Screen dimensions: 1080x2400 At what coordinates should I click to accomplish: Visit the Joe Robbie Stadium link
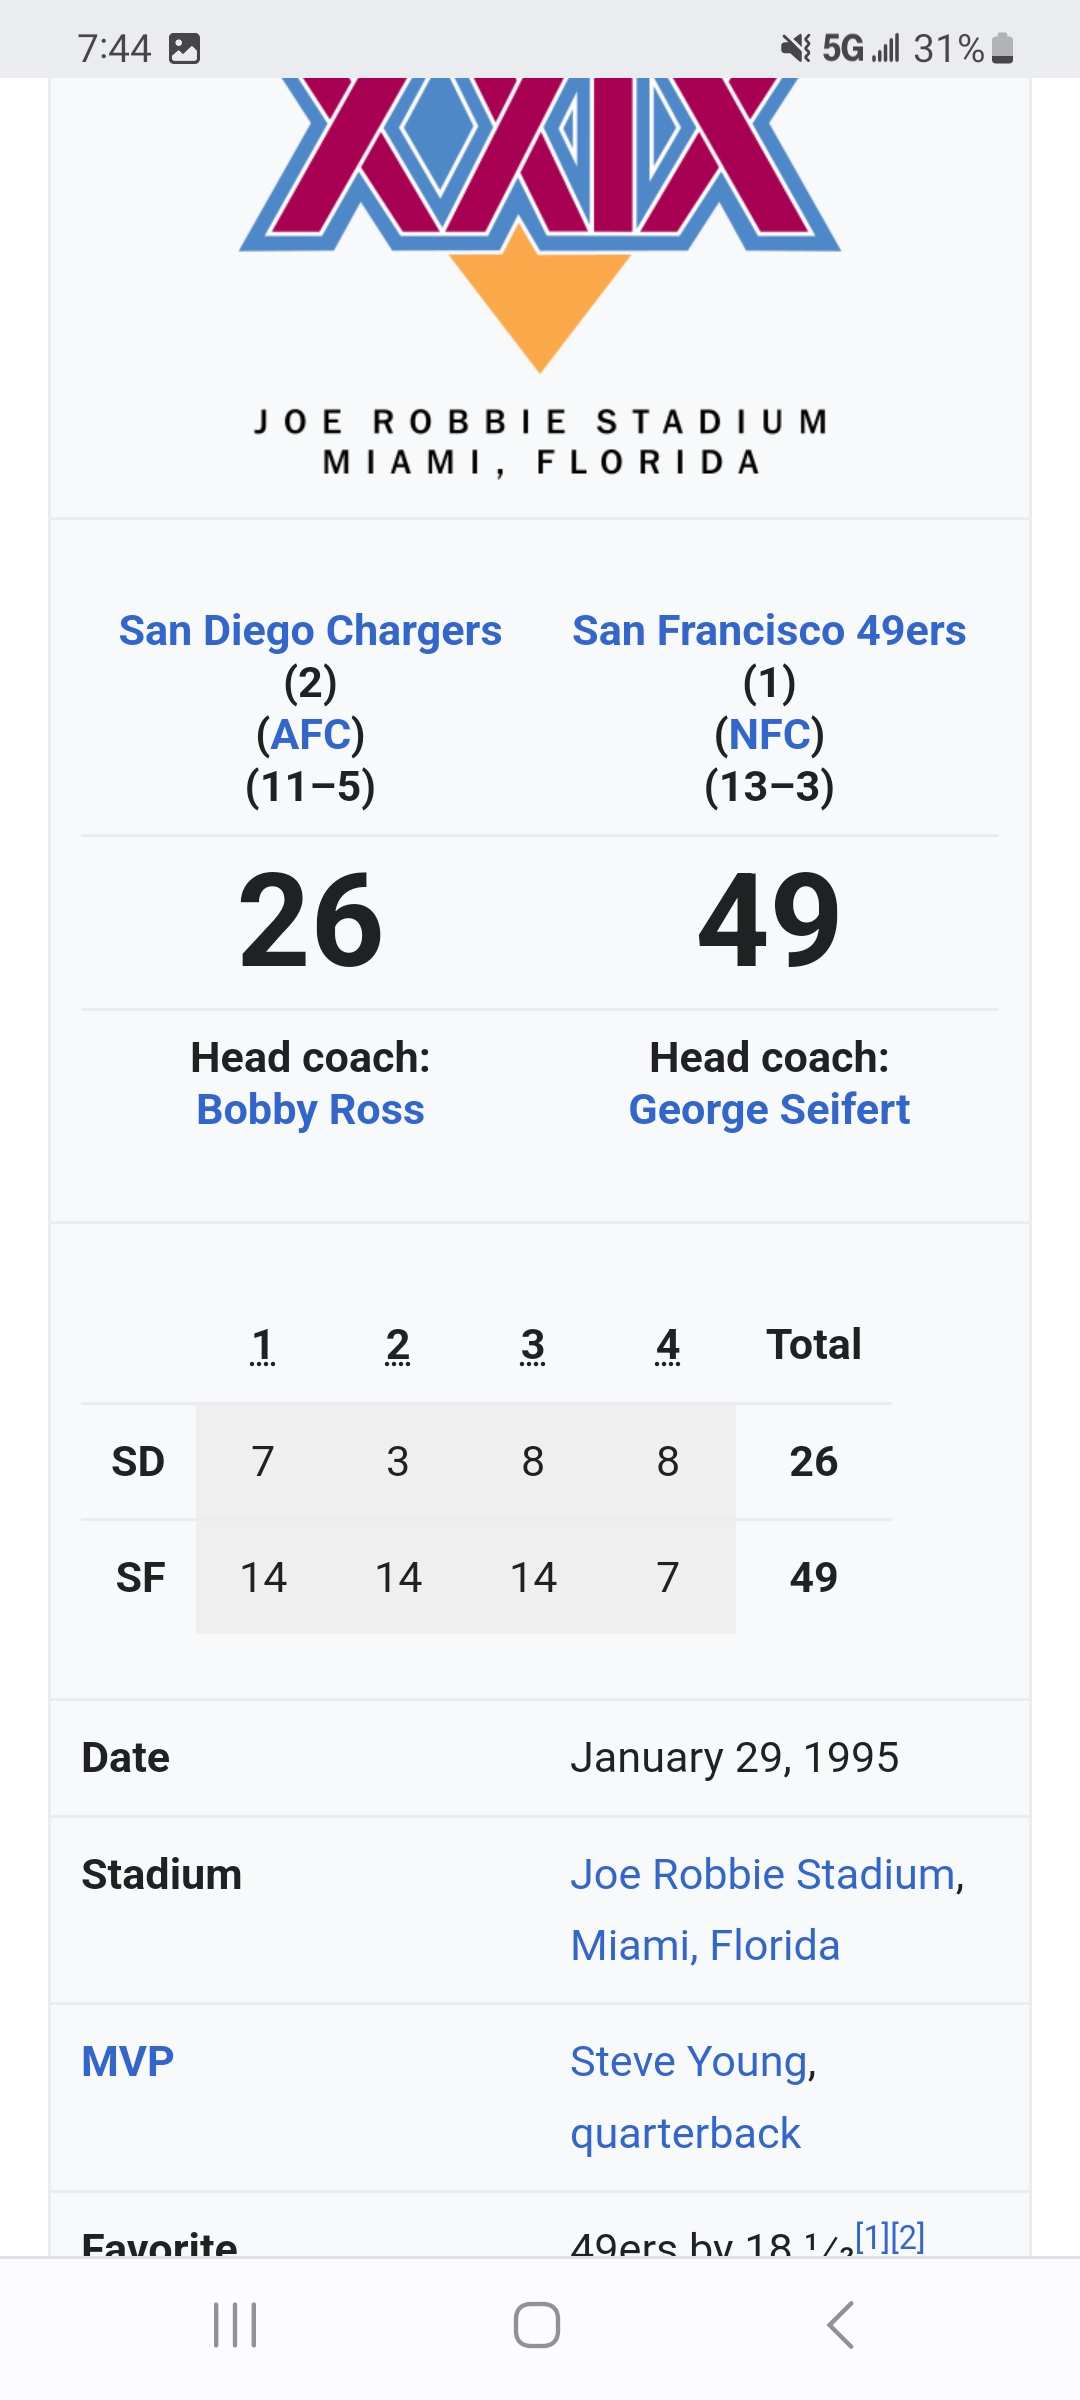pyautogui.click(x=763, y=1875)
